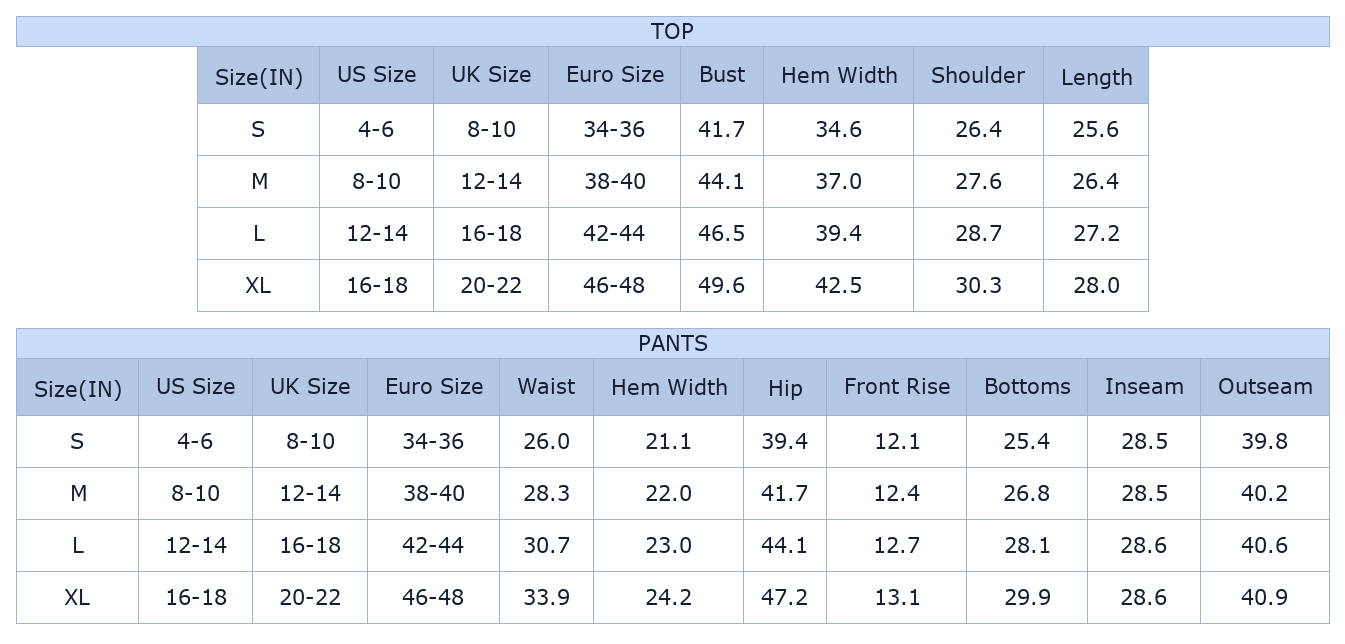Select the Bust column header in TOP table

pyautogui.click(x=722, y=75)
